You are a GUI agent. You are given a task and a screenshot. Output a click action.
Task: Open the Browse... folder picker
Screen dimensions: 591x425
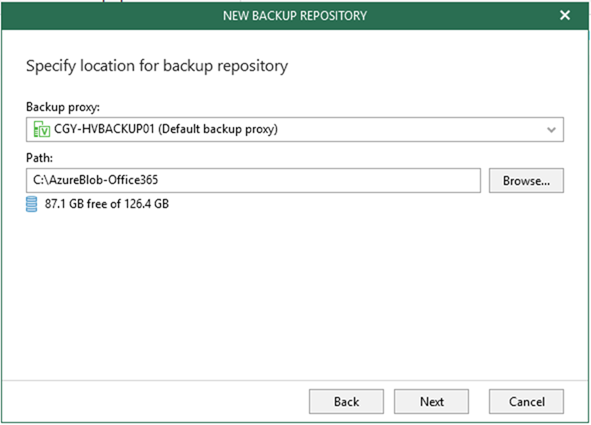click(x=526, y=180)
